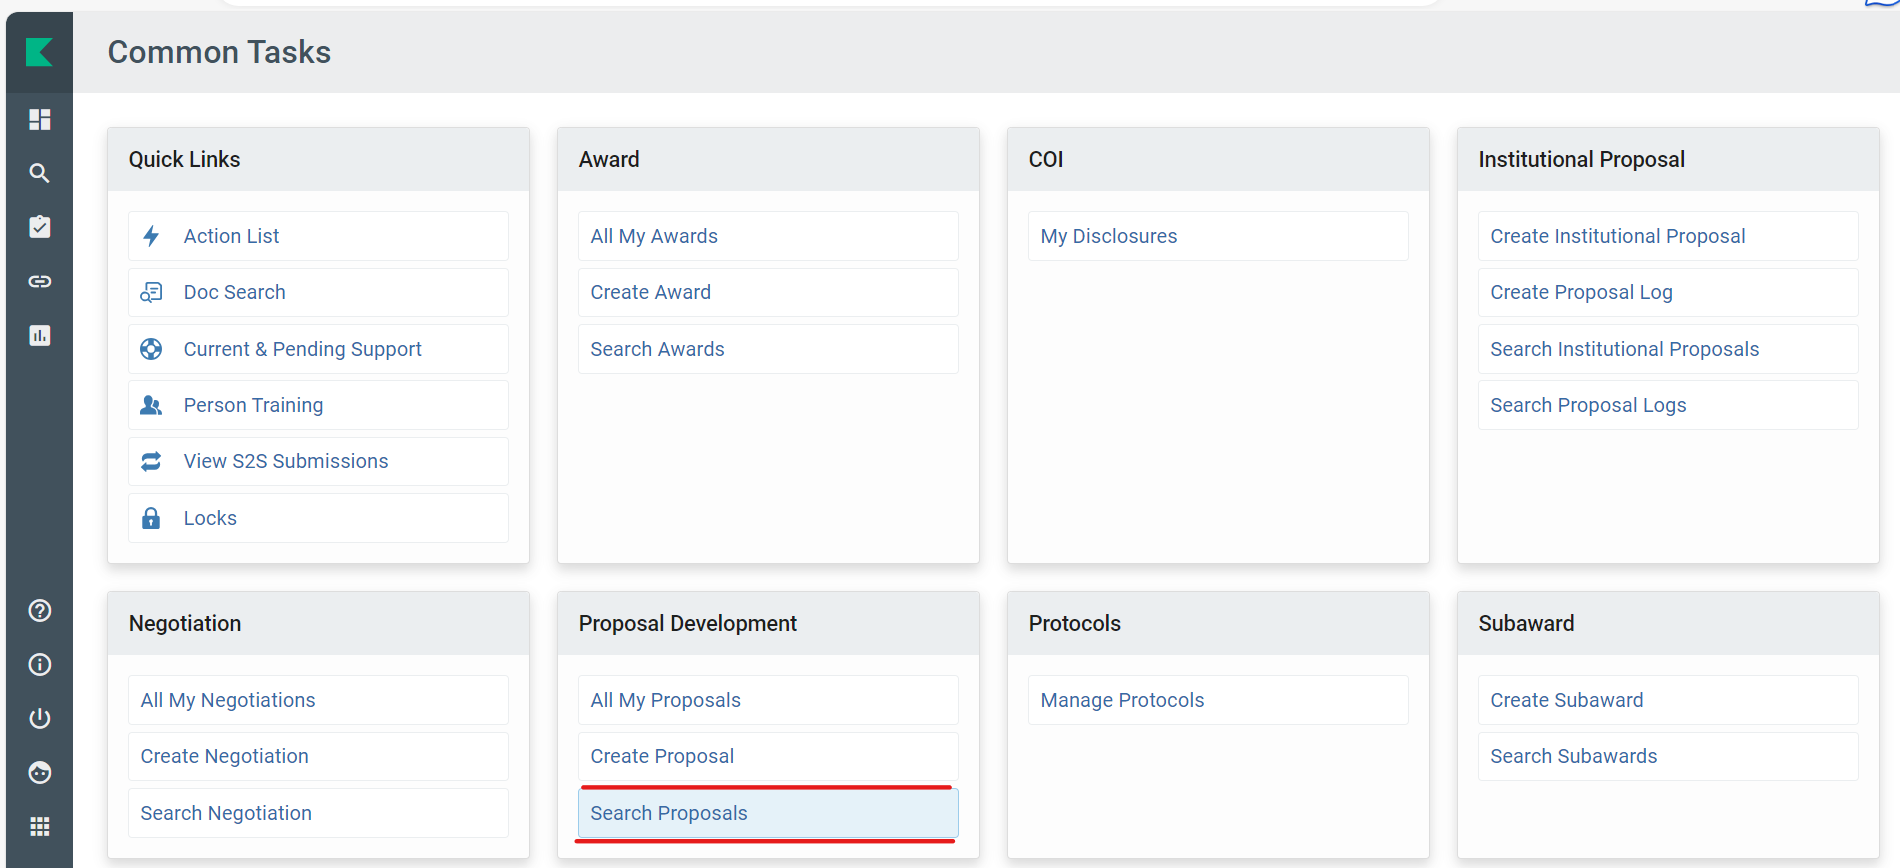Select Create Institutional Proposal
This screenshot has width=1900, height=868.
[1668, 236]
